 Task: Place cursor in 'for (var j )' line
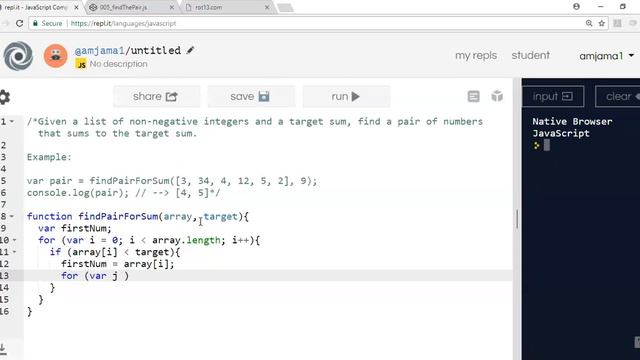pyautogui.click(x=95, y=276)
